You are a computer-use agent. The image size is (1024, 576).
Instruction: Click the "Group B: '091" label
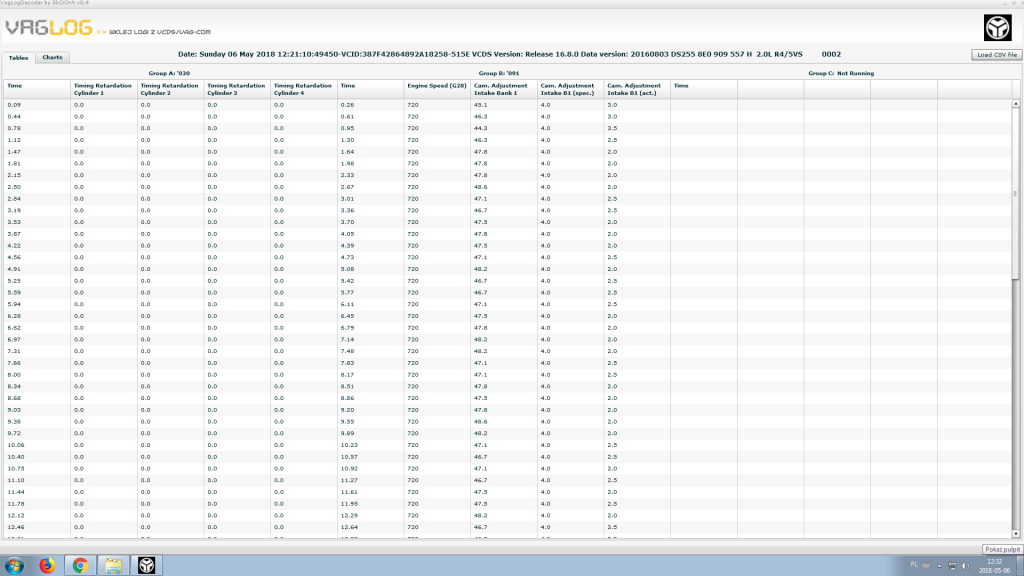pos(499,73)
